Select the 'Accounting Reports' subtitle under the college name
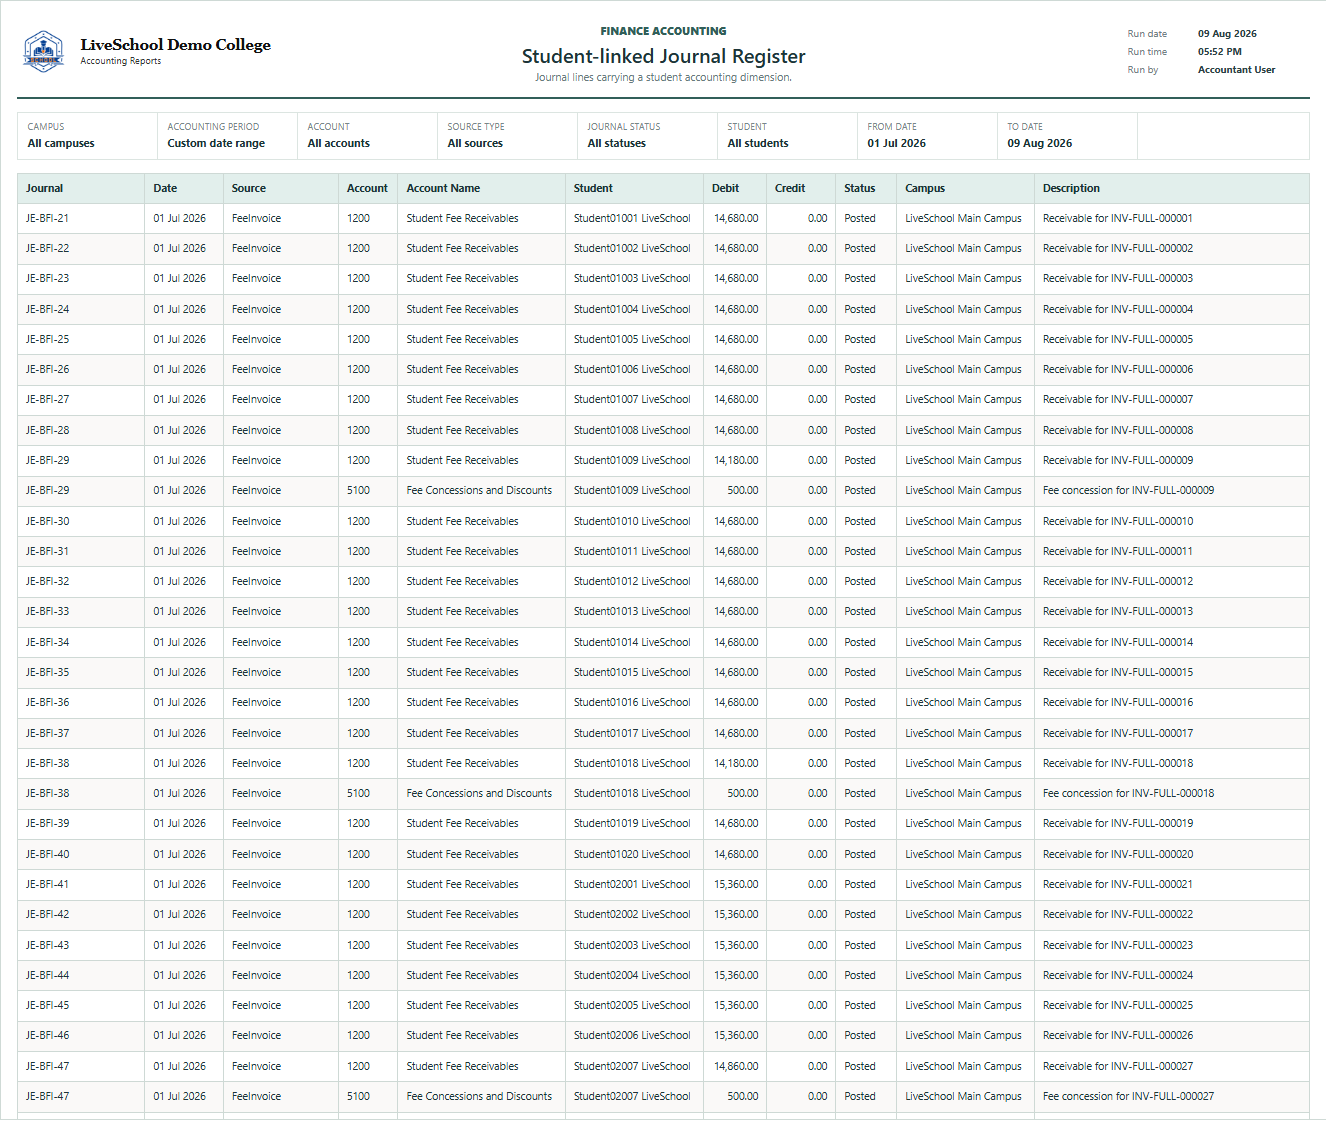The width and height of the screenshot is (1327, 1121). [x=121, y=61]
